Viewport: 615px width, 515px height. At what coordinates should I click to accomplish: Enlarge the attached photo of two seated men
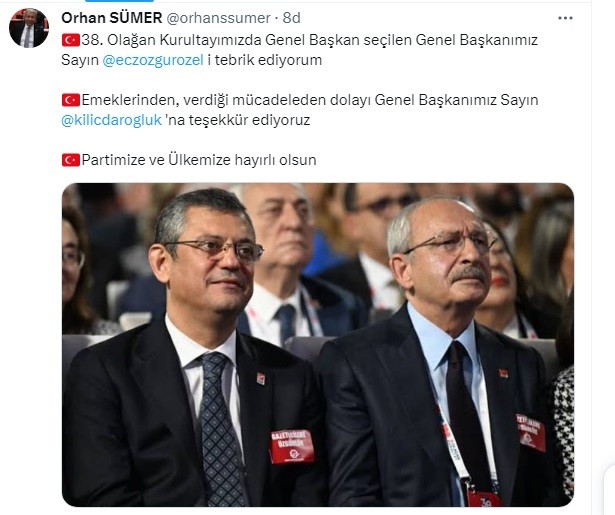click(318, 344)
